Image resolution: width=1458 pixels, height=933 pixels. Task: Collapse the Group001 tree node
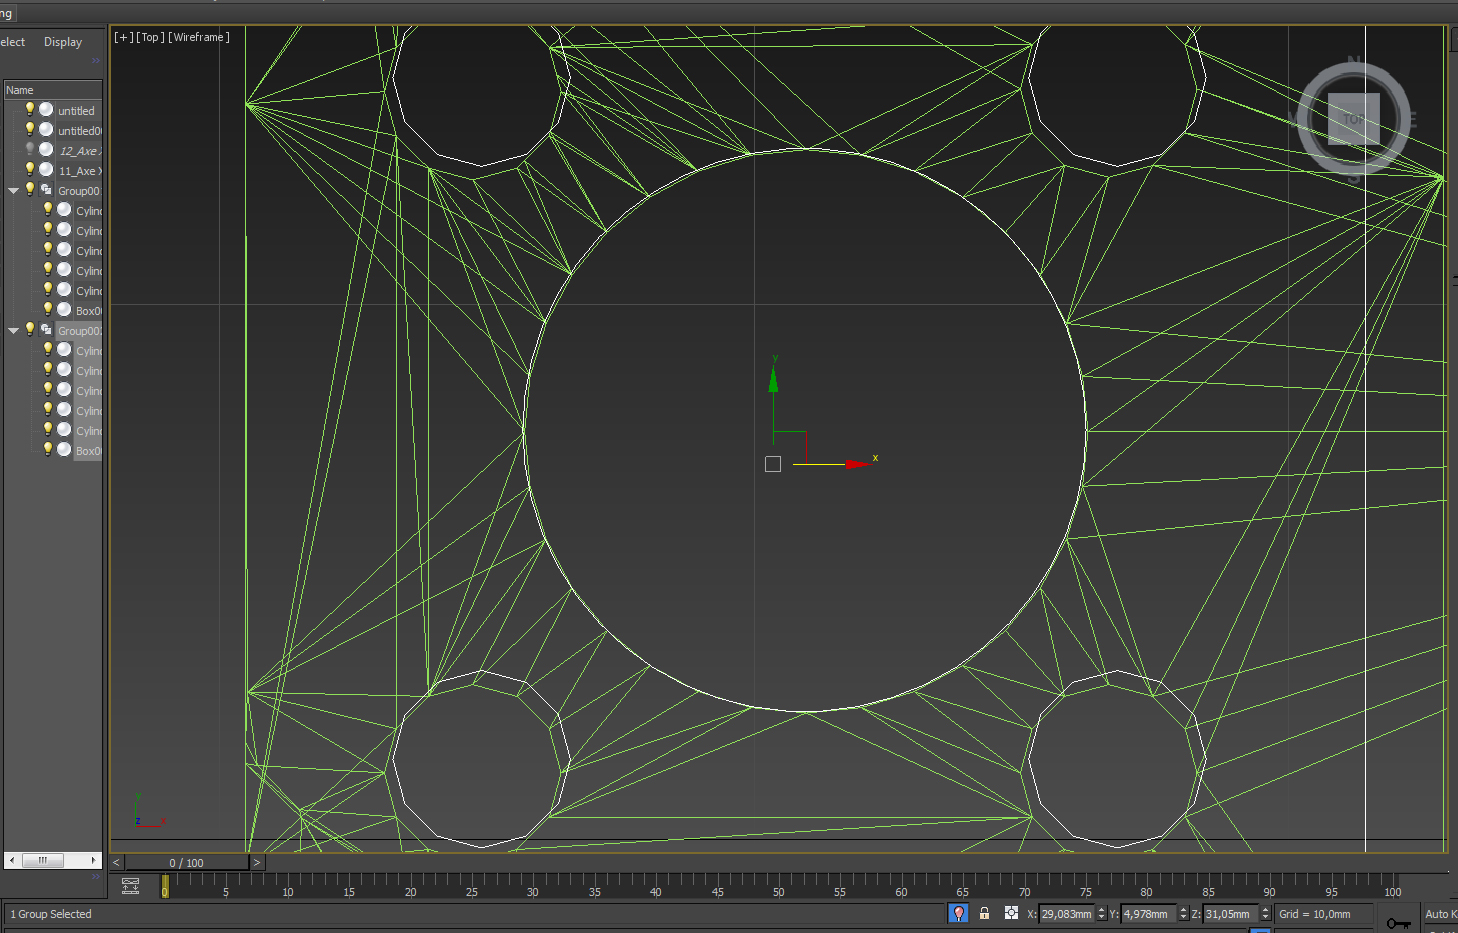(14, 190)
